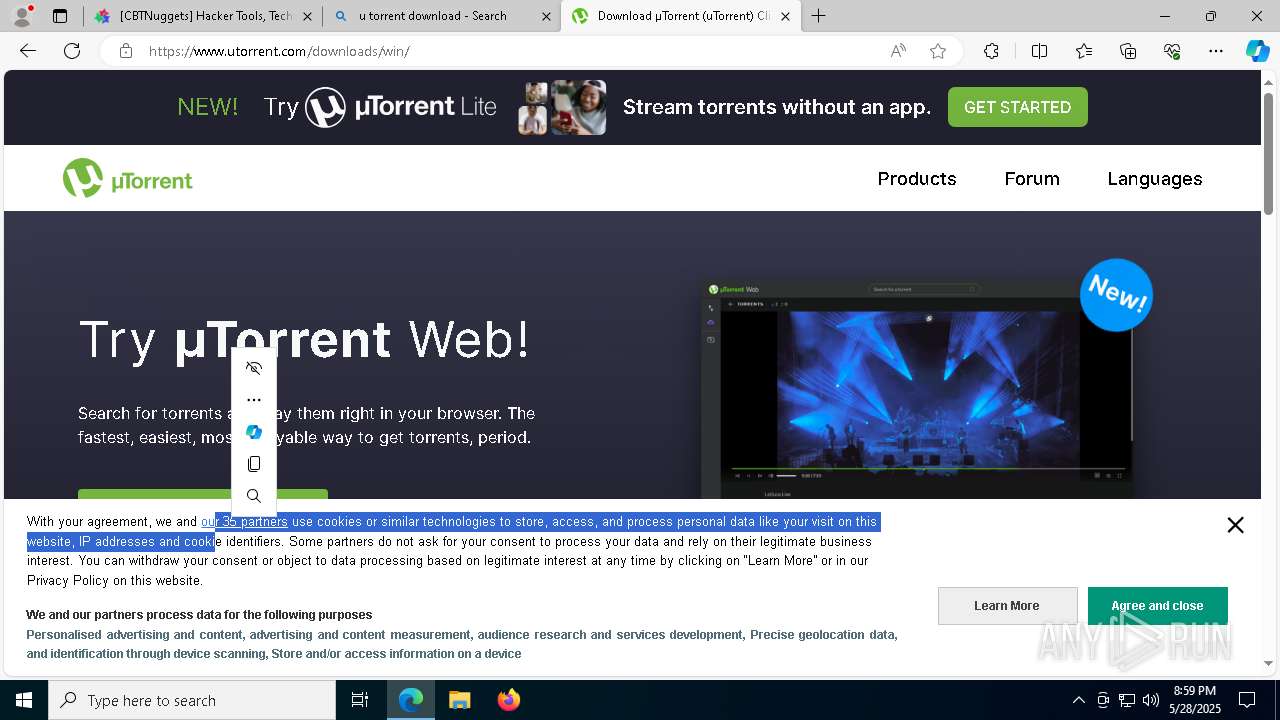
Task: Go back with the browser back arrow
Action: 28,51
